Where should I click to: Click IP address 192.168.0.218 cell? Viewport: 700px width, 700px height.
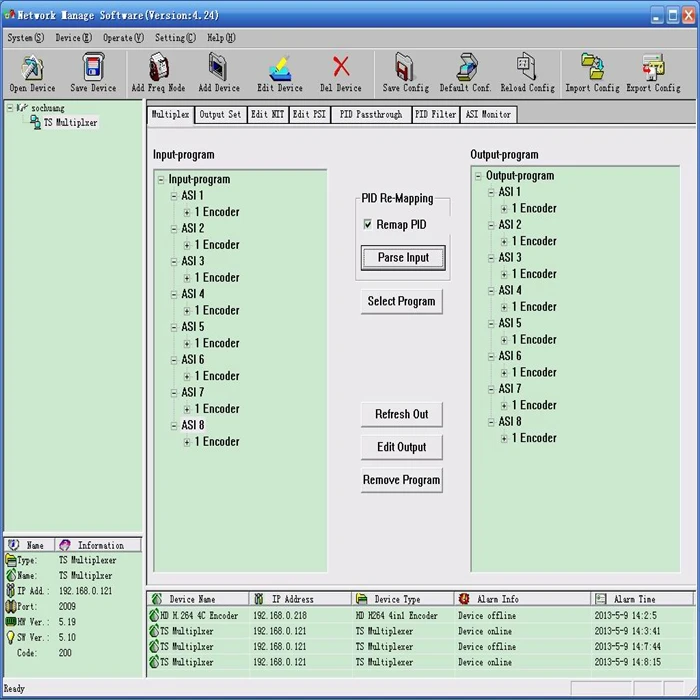coord(280,616)
